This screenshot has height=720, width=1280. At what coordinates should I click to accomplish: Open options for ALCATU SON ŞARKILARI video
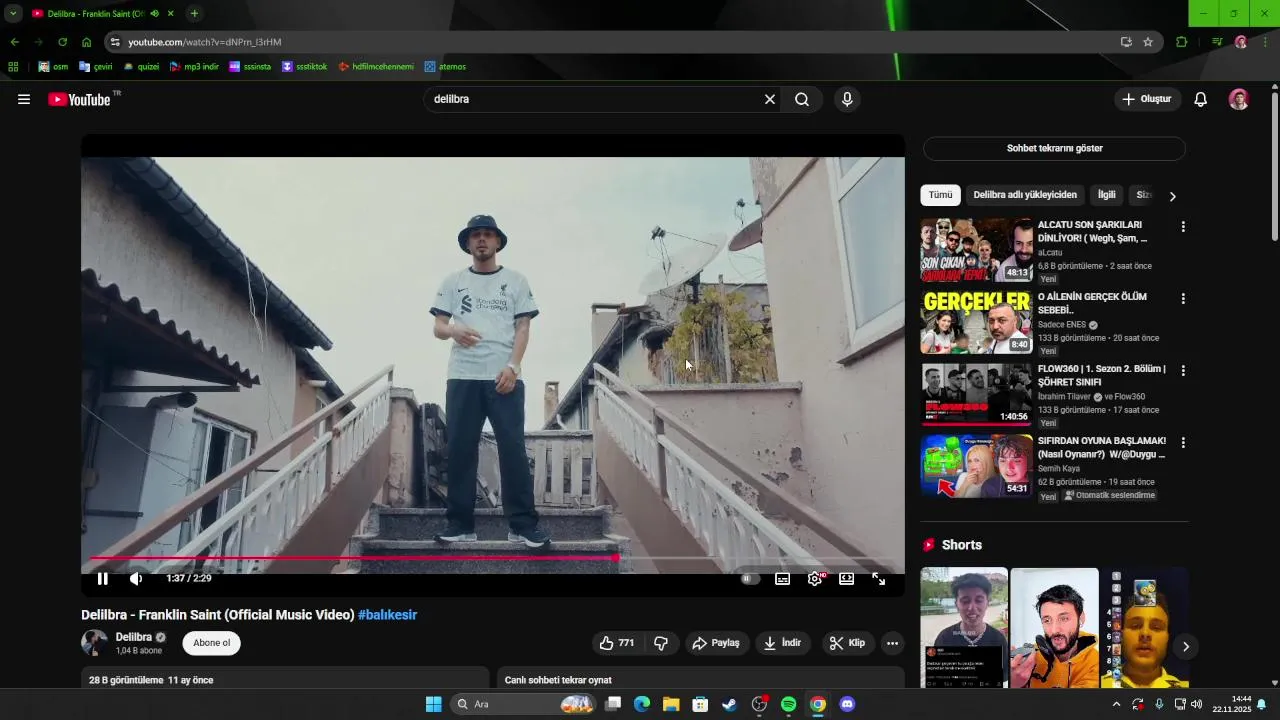1183,227
